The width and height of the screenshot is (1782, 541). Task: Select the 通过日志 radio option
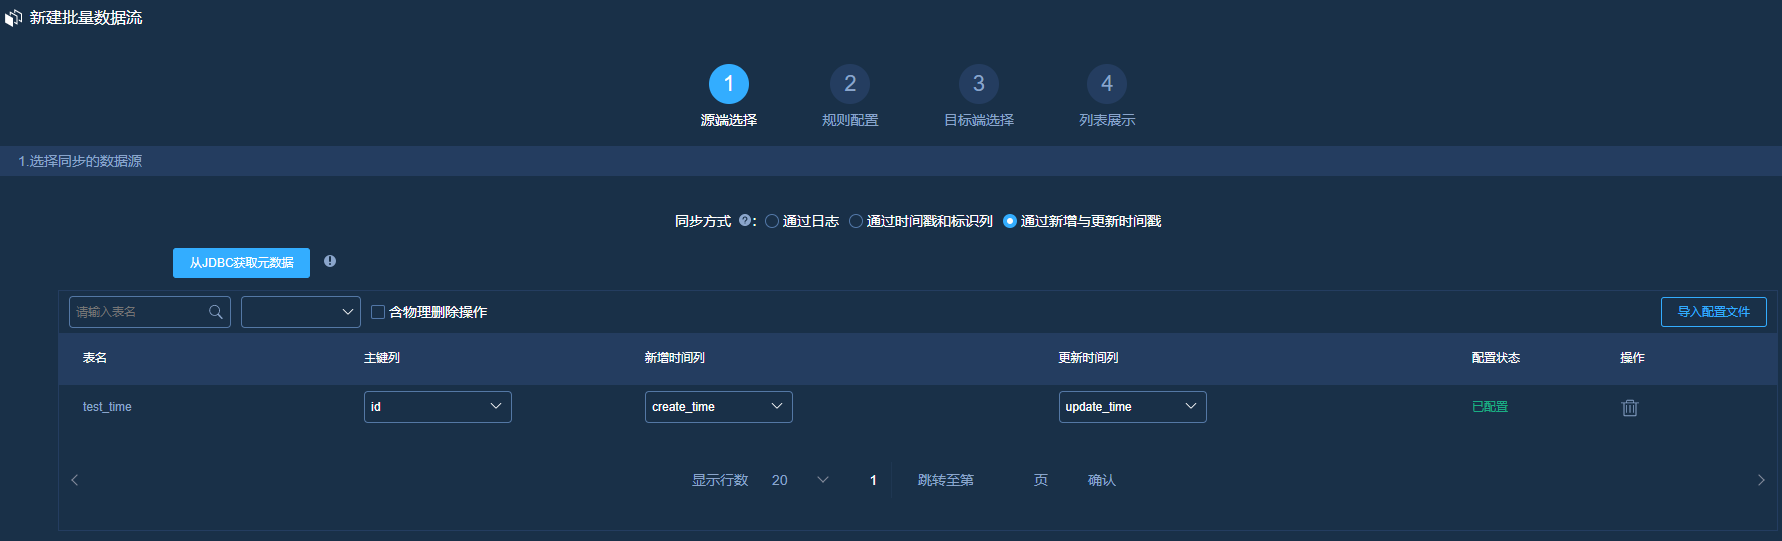coord(772,221)
